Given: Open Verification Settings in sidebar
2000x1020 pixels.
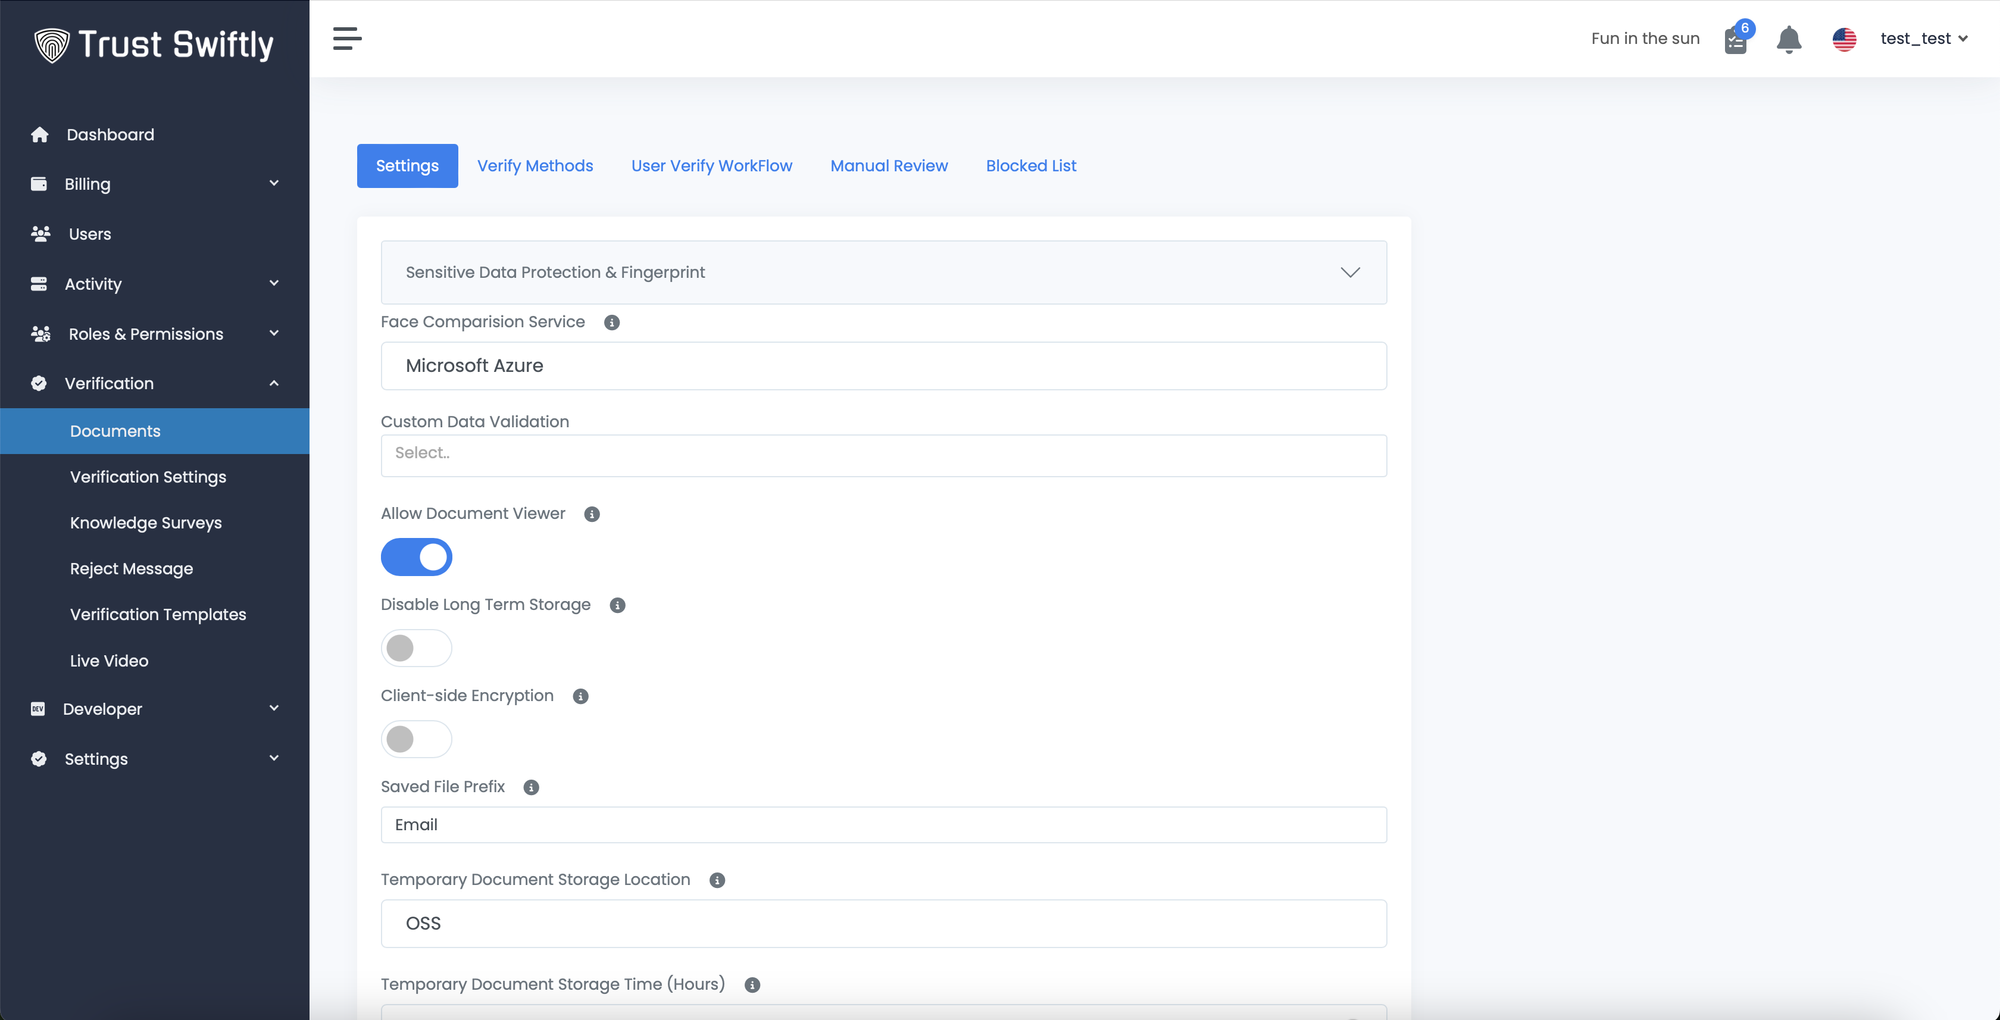Looking at the screenshot, I should 148,477.
